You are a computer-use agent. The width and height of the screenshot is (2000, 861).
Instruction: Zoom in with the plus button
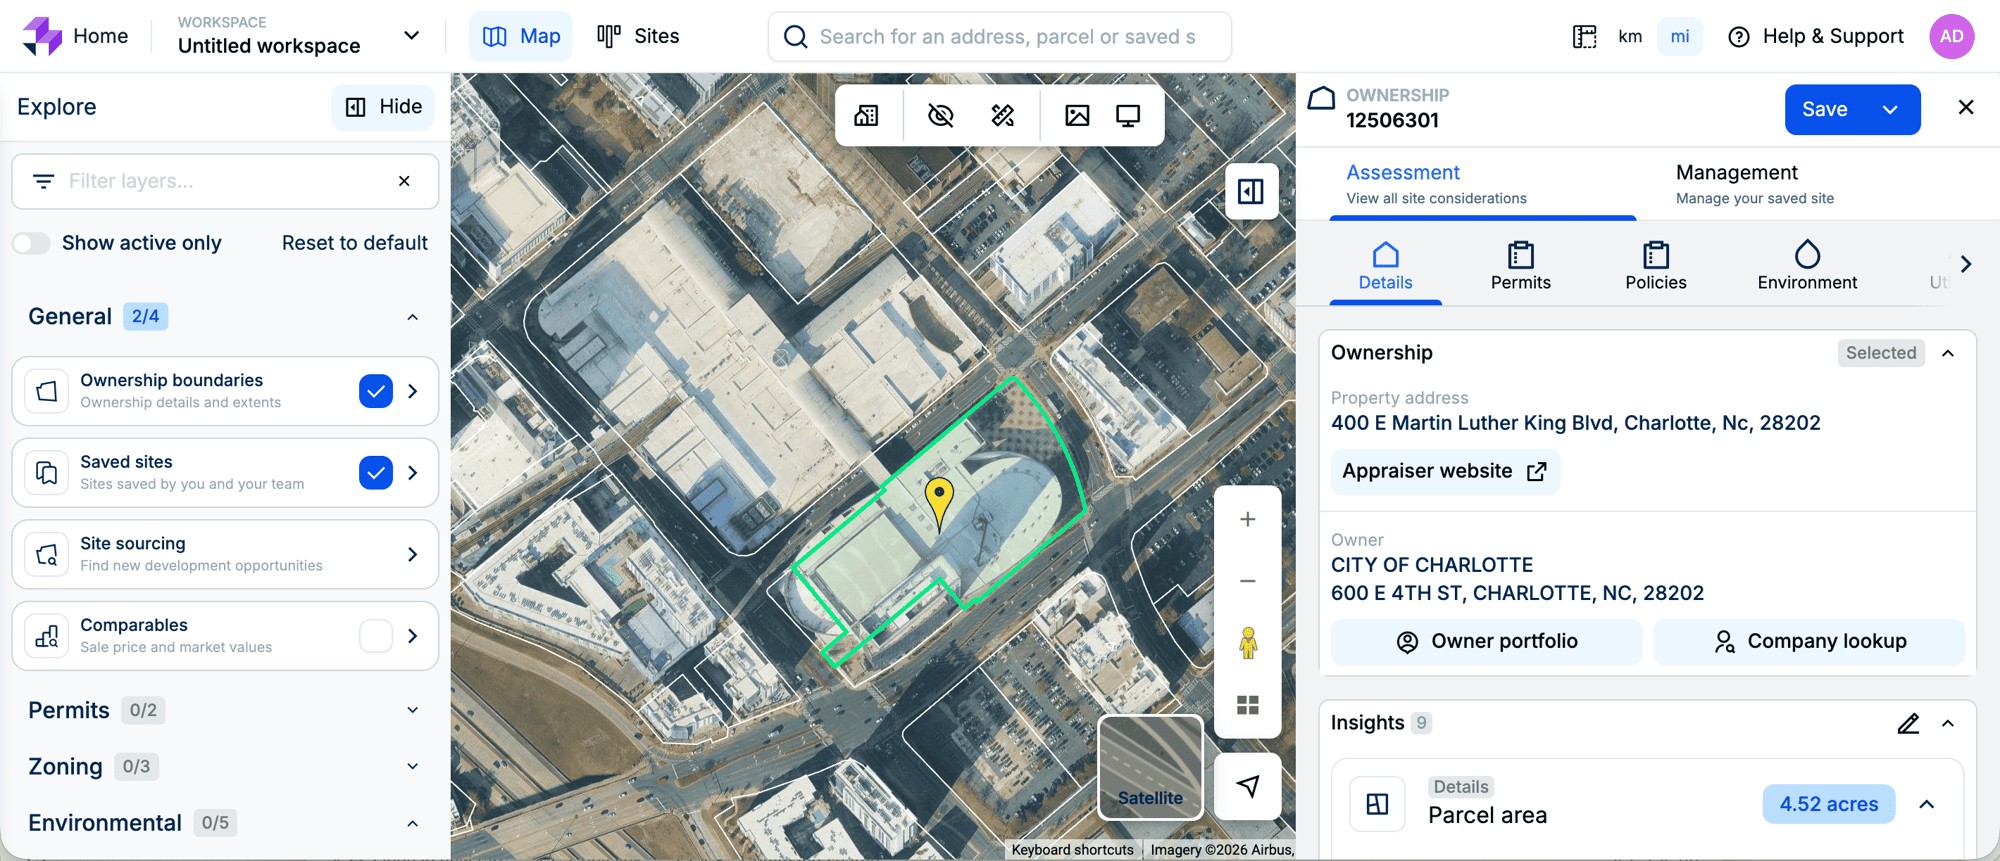pos(1247,519)
